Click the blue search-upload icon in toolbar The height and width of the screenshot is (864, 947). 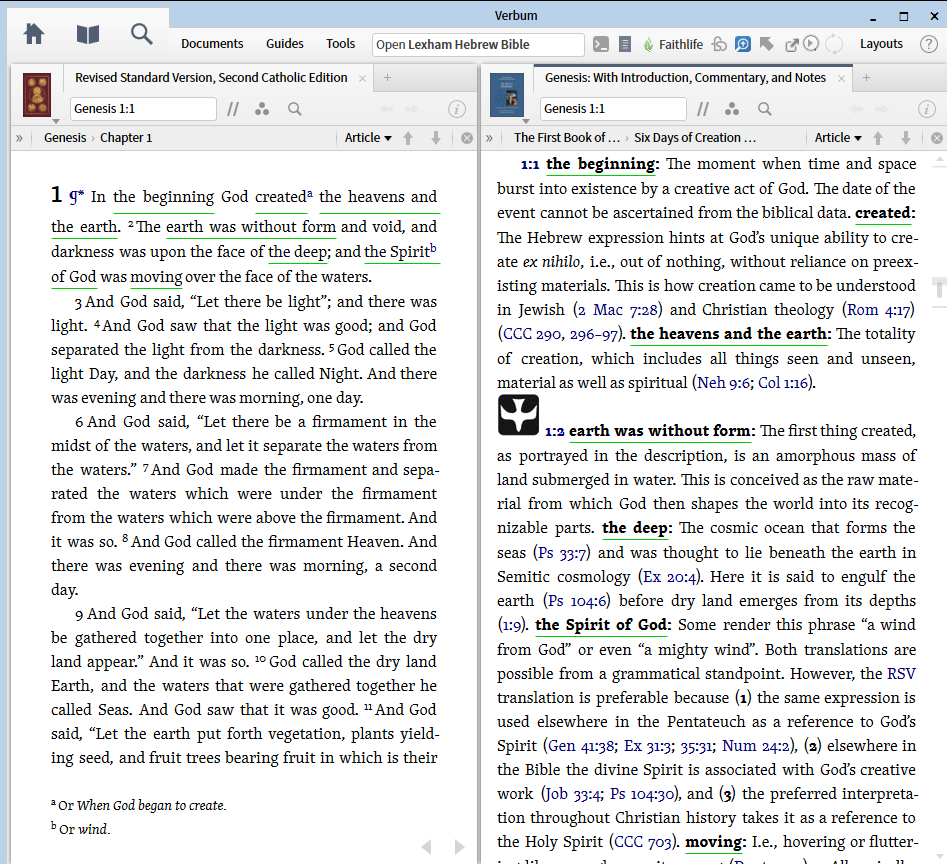pos(743,44)
